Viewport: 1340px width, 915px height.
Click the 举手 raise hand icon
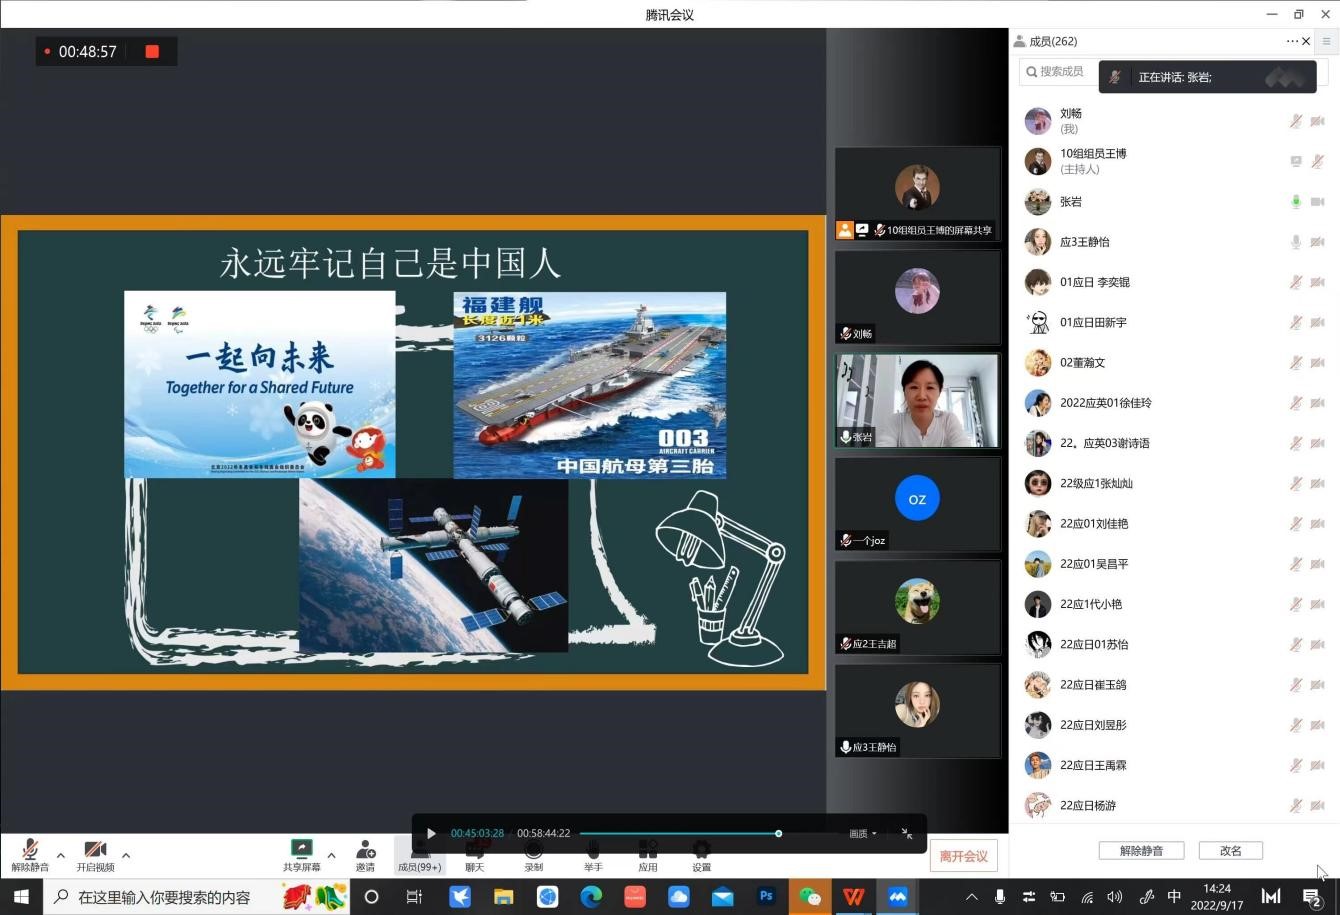point(593,849)
